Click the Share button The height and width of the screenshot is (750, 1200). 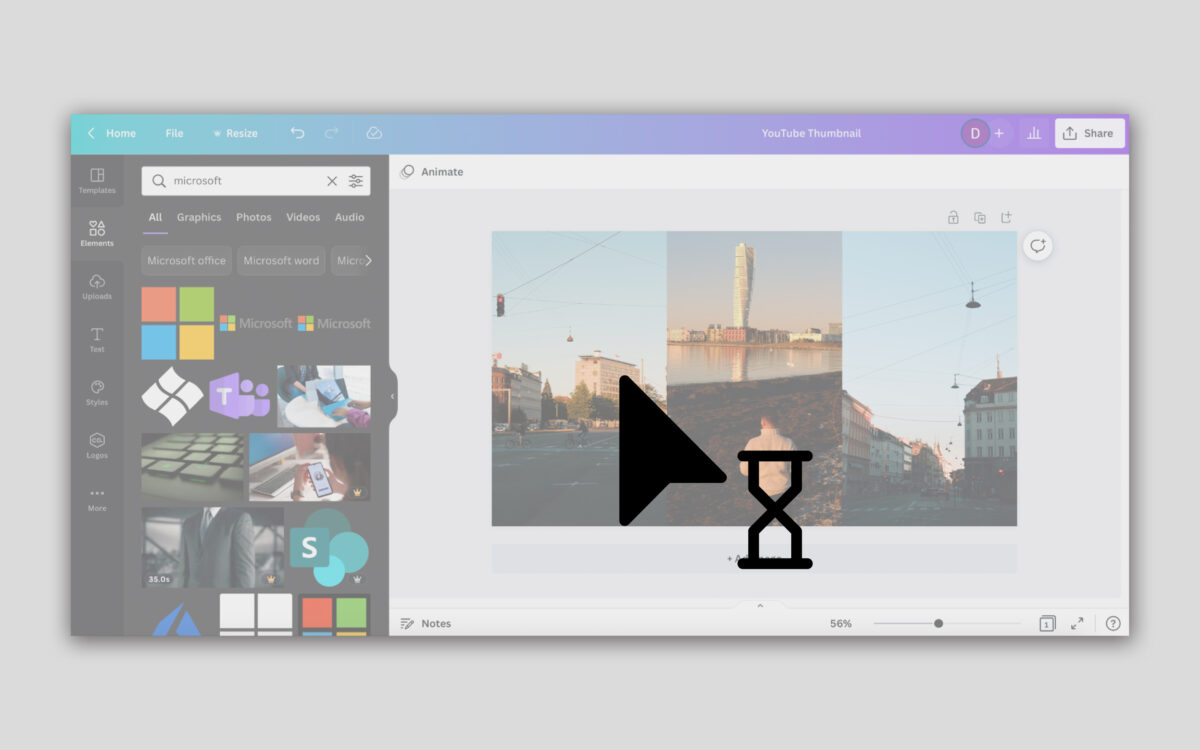coord(1089,132)
